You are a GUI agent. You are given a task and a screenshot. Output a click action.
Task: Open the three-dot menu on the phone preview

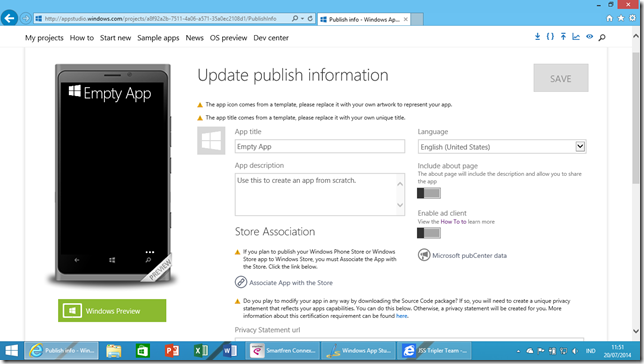tap(150, 252)
